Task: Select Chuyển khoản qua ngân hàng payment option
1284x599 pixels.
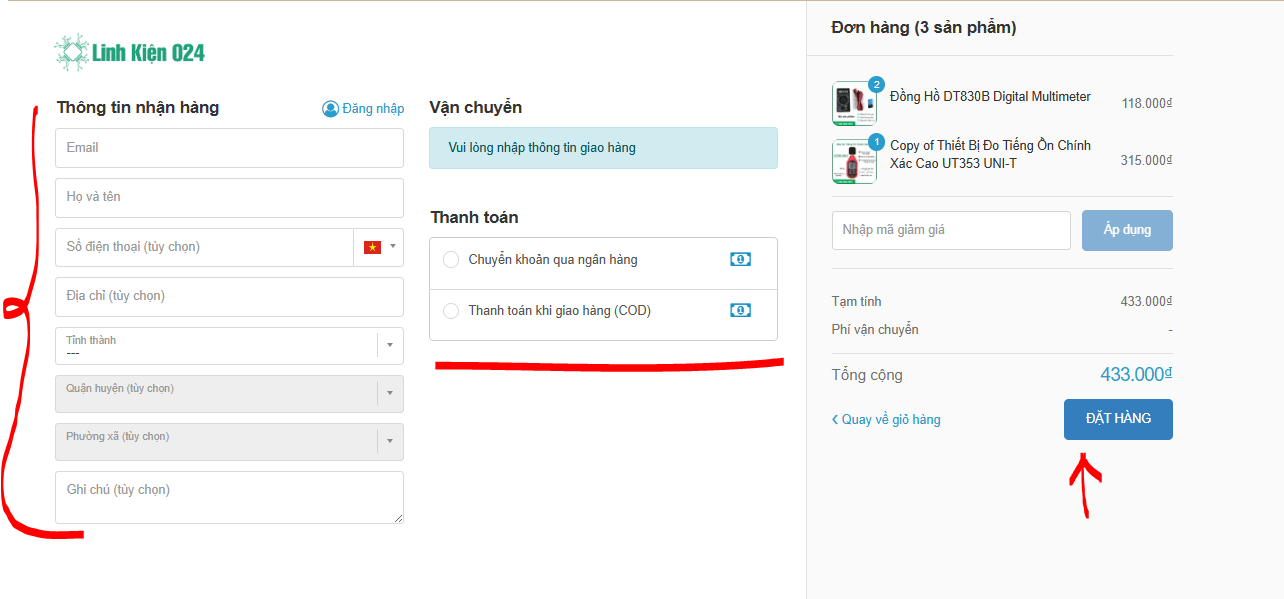Action: point(451,260)
